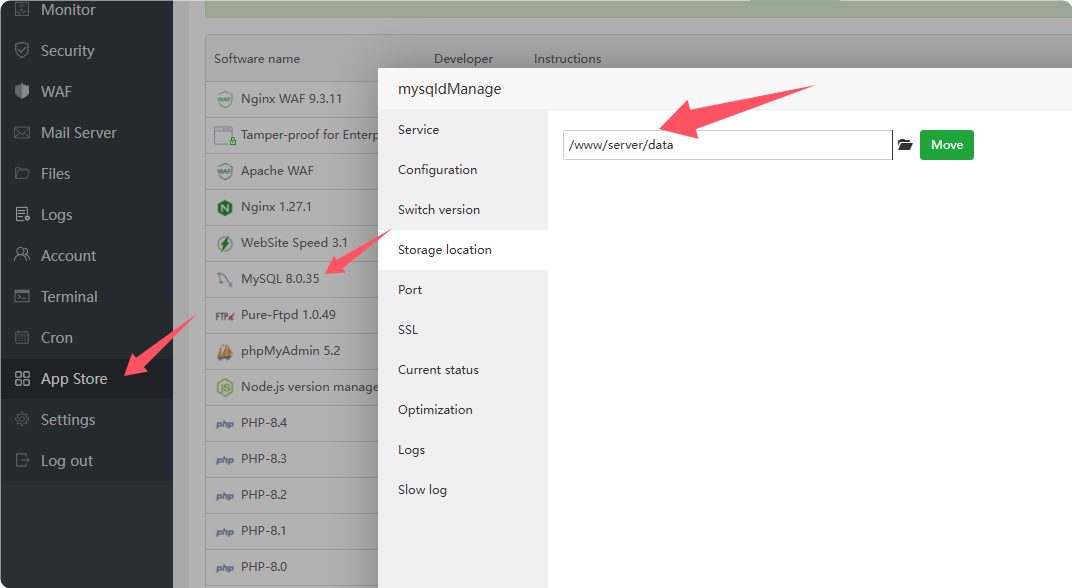Click the Terminal sidebar icon
The height and width of the screenshot is (588, 1072).
[x=22, y=296]
